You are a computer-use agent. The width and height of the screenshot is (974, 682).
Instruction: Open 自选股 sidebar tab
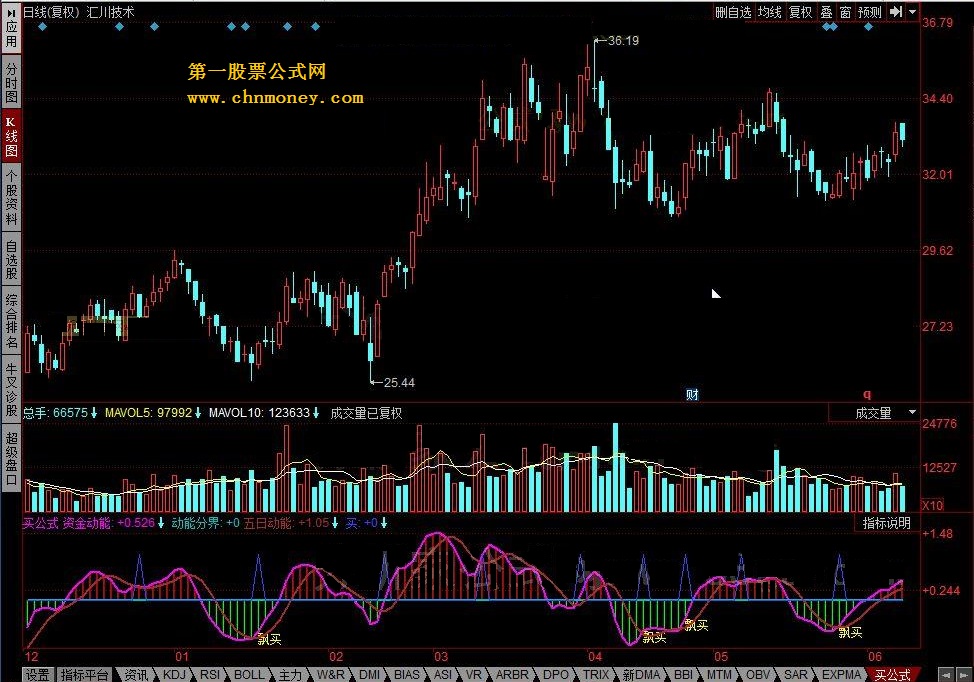(x=11, y=259)
